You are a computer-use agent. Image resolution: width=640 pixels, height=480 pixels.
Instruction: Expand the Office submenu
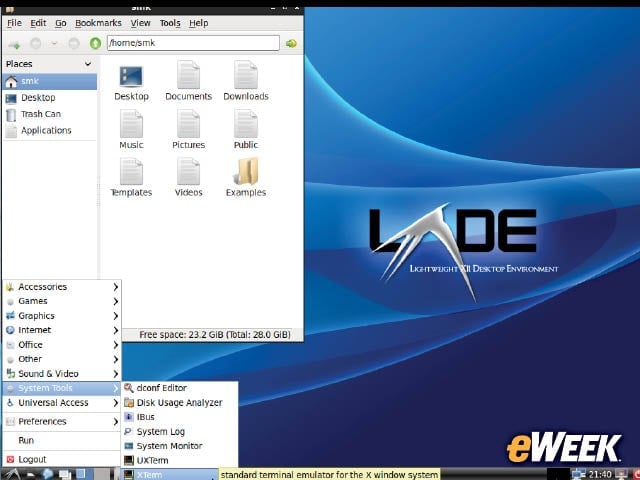click(x=62, y=345)
